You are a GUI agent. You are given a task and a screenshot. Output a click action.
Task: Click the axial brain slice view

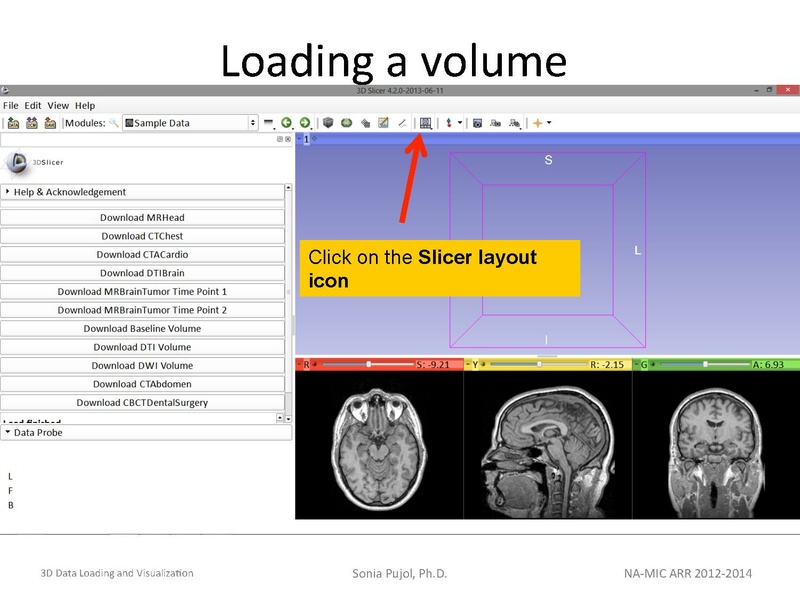pyautogui.click(x=379, y=445)
